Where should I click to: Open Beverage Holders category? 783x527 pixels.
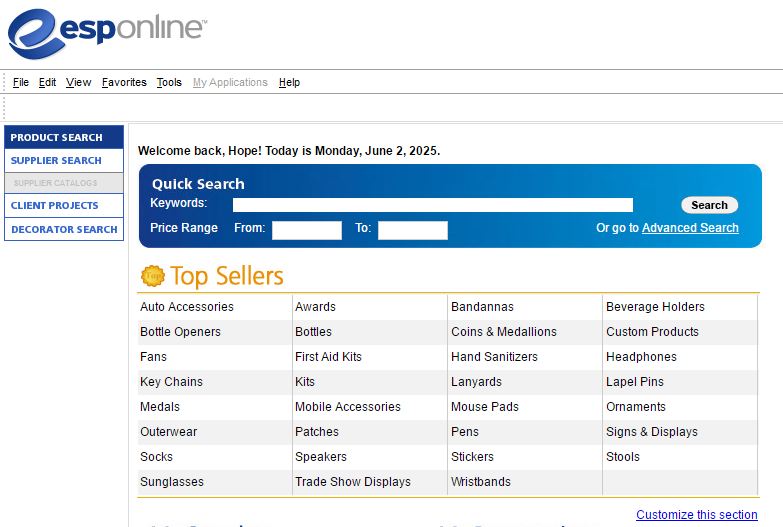[655, 307]
